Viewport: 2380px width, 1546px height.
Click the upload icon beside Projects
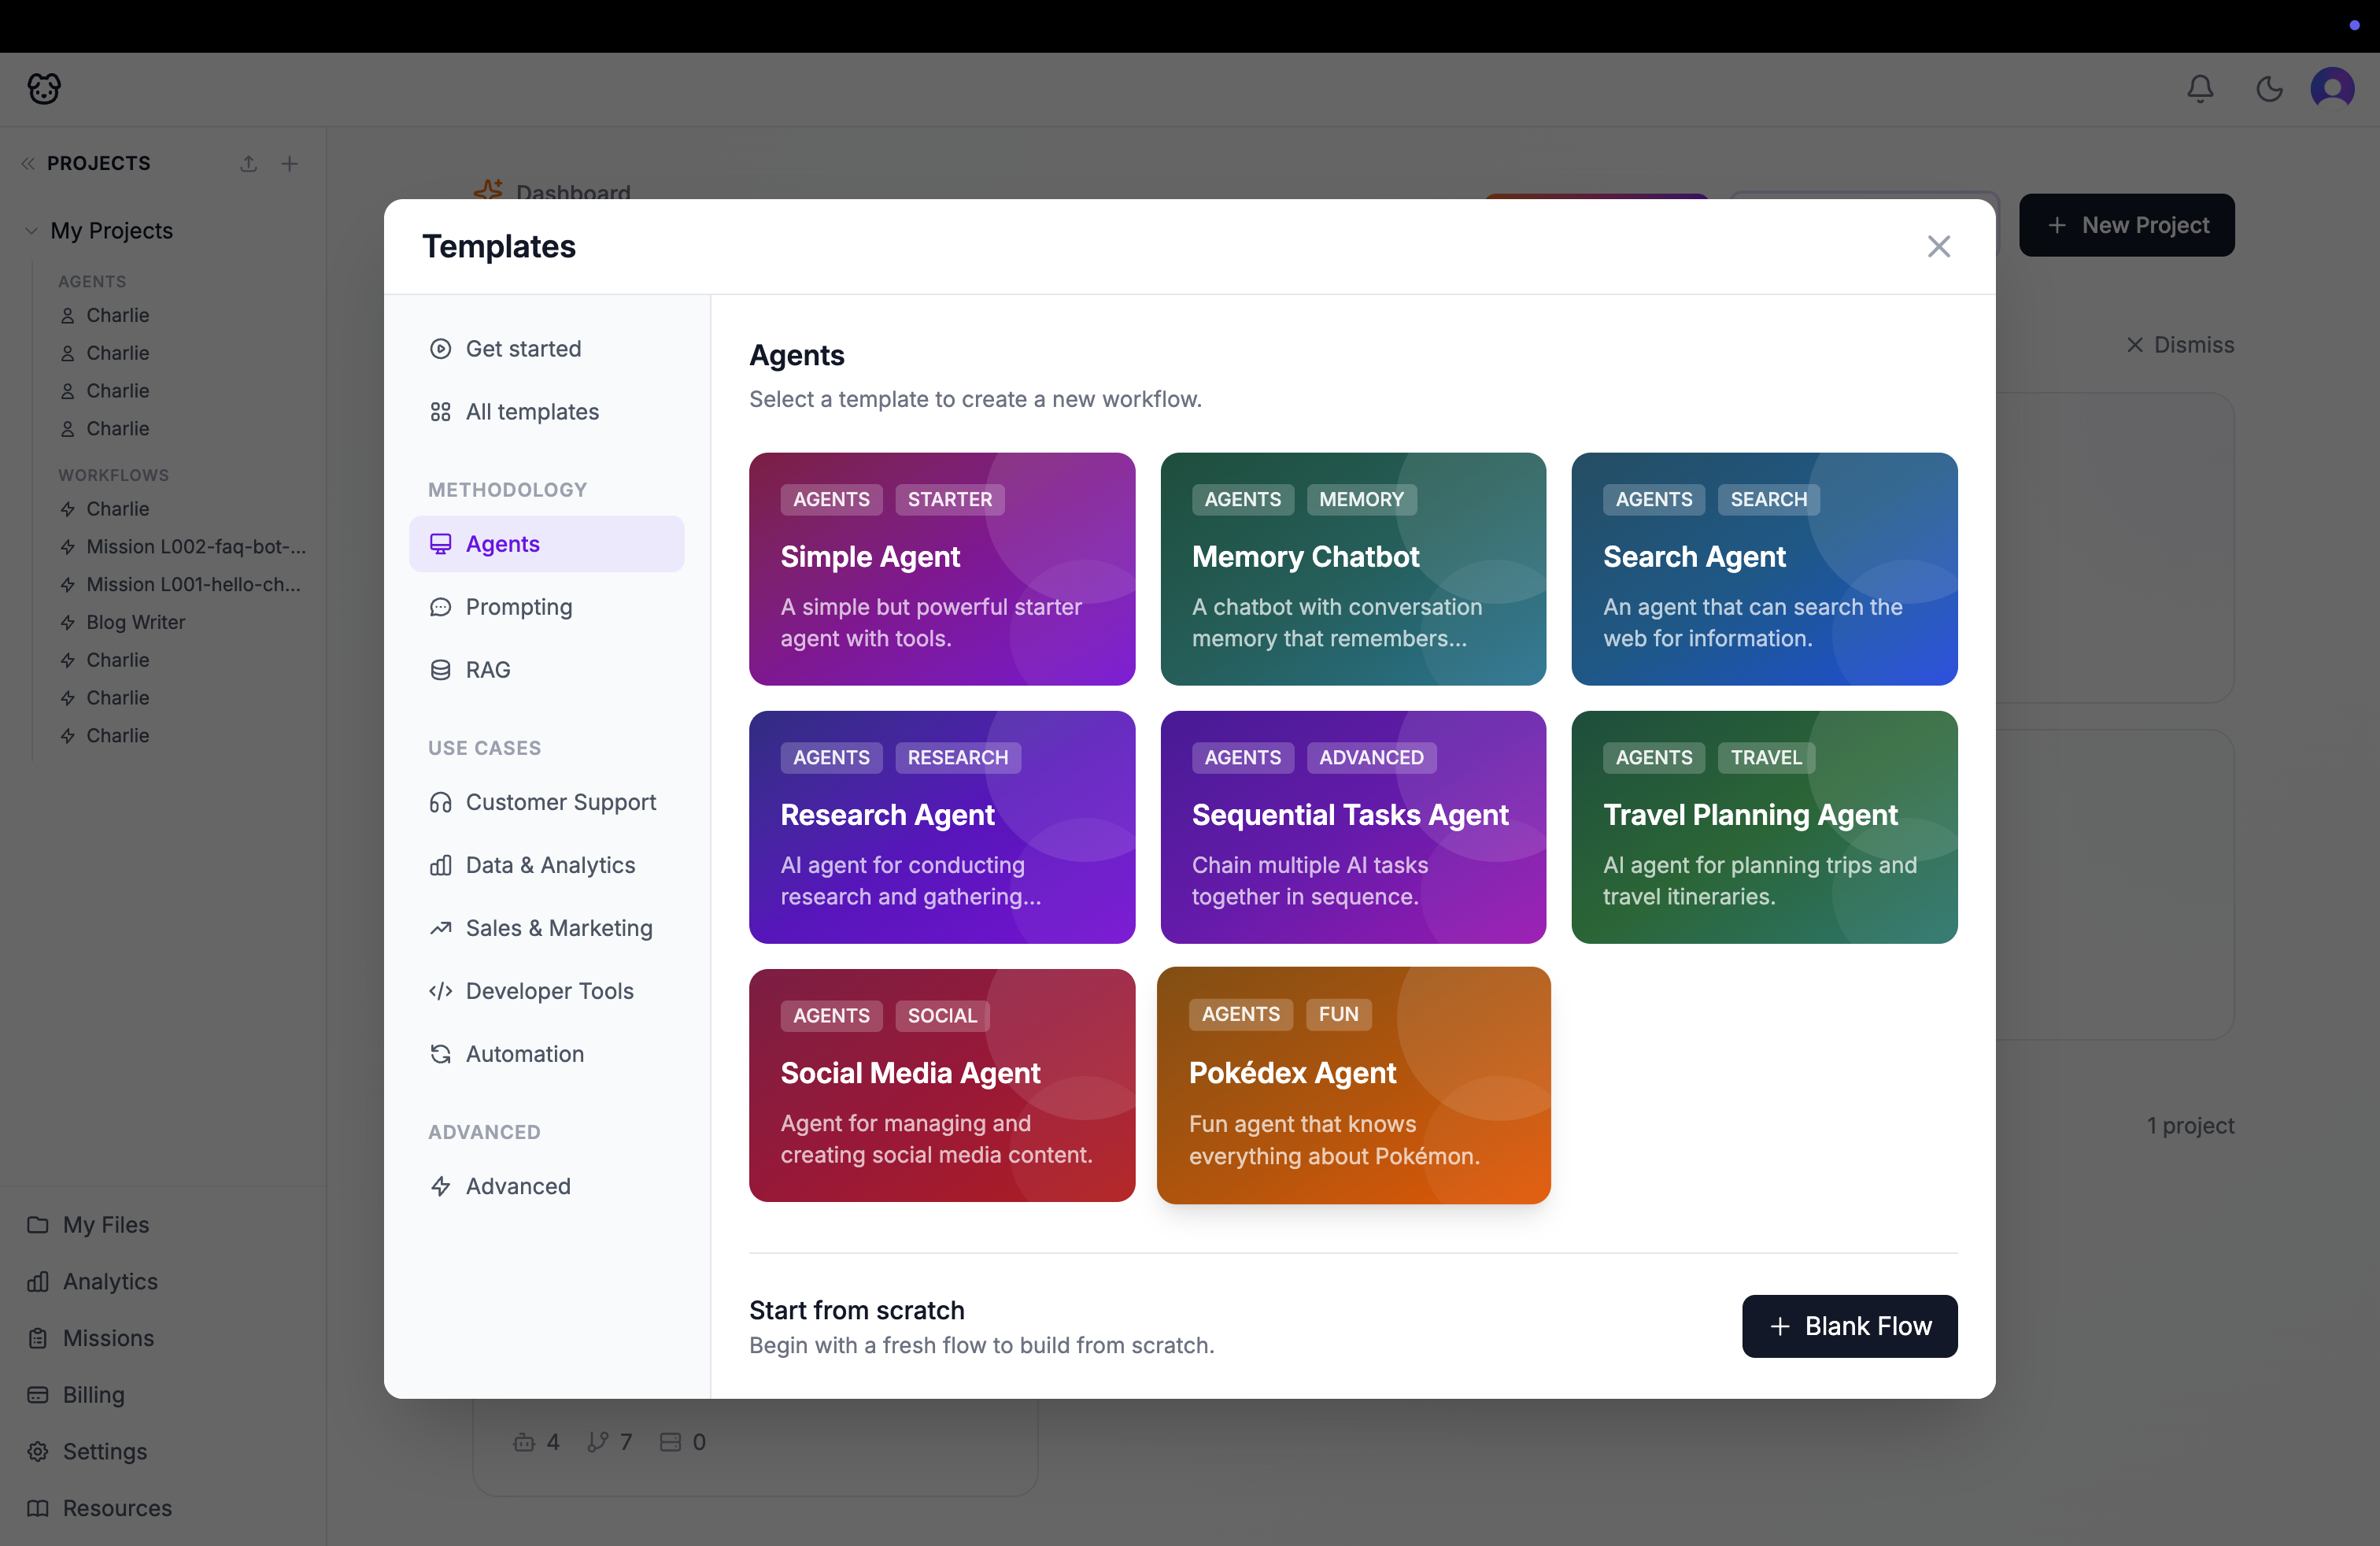pyautogui.click(x=249, y=163)
